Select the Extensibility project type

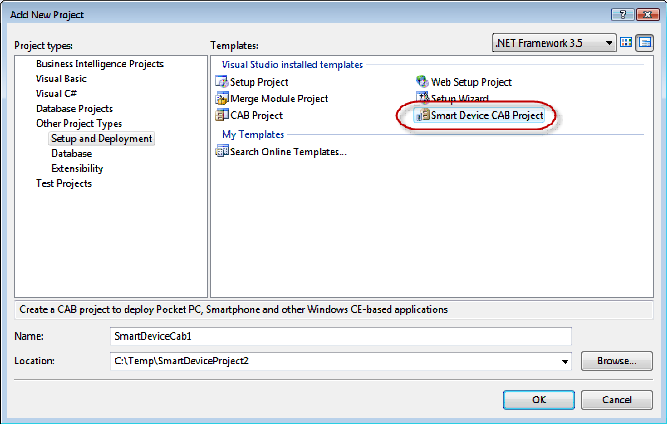[x=77, y=168]
